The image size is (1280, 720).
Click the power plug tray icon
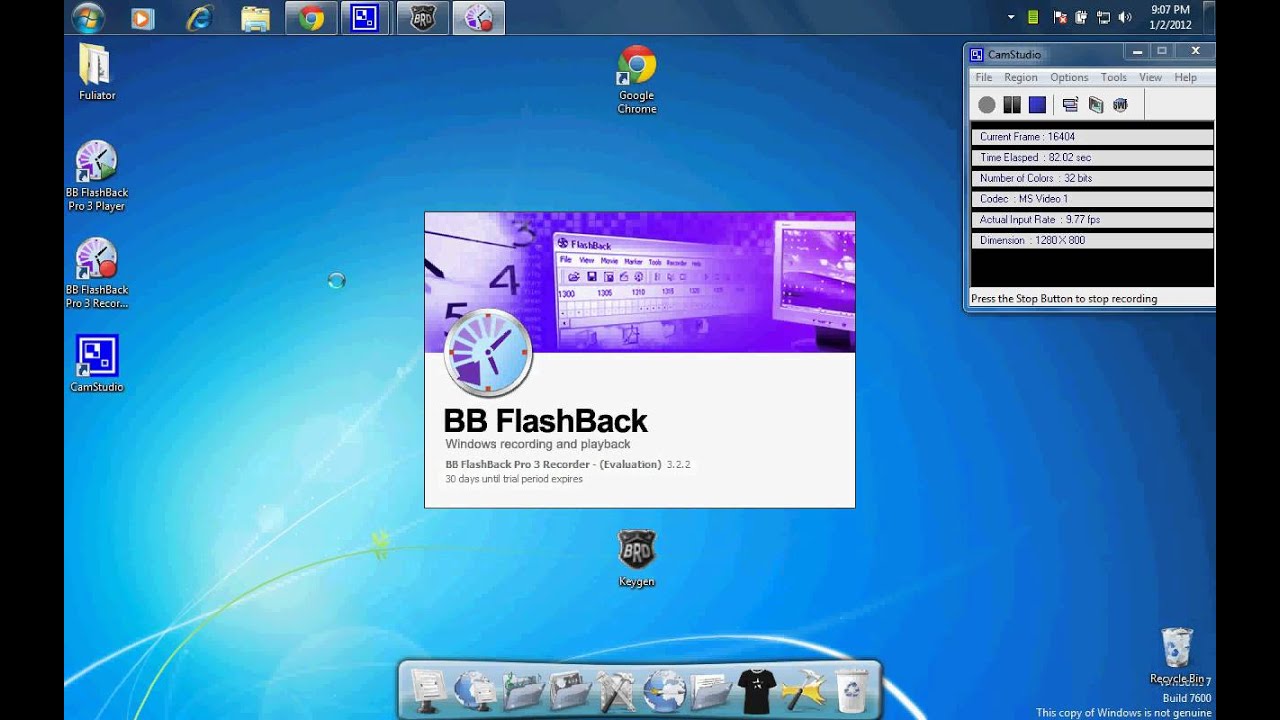pos(1081,17)
